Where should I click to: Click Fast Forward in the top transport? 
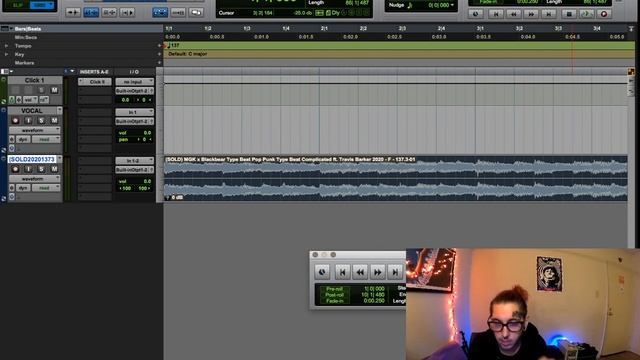(531, 14)
